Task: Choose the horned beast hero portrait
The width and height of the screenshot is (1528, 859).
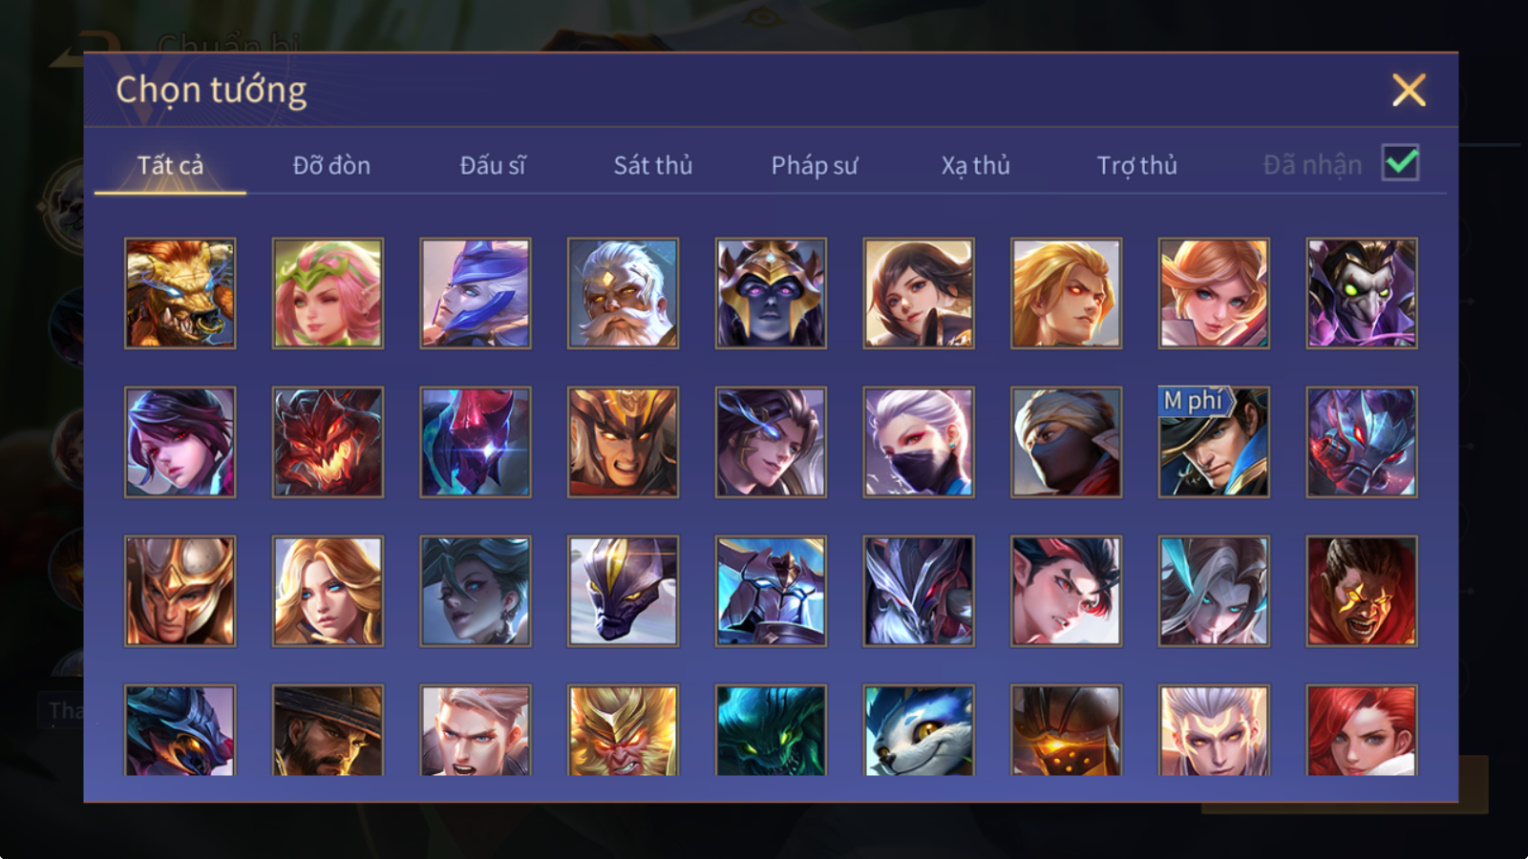Action: pos(180,293)
